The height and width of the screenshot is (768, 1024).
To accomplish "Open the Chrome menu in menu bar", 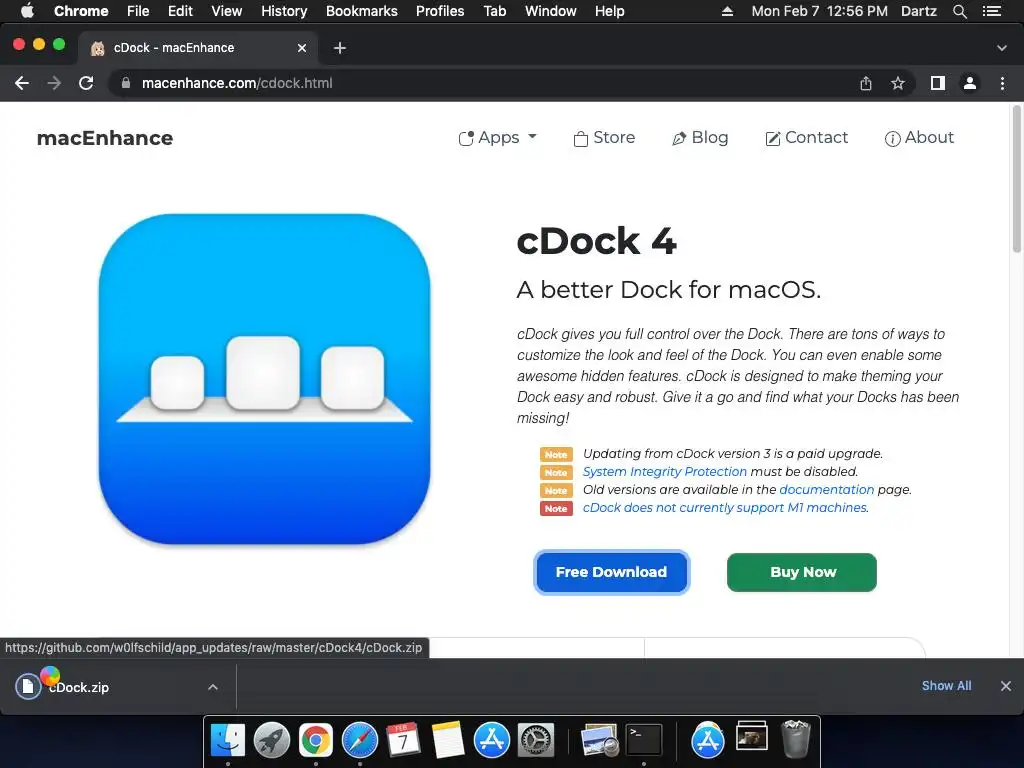I will coord(81,11).
